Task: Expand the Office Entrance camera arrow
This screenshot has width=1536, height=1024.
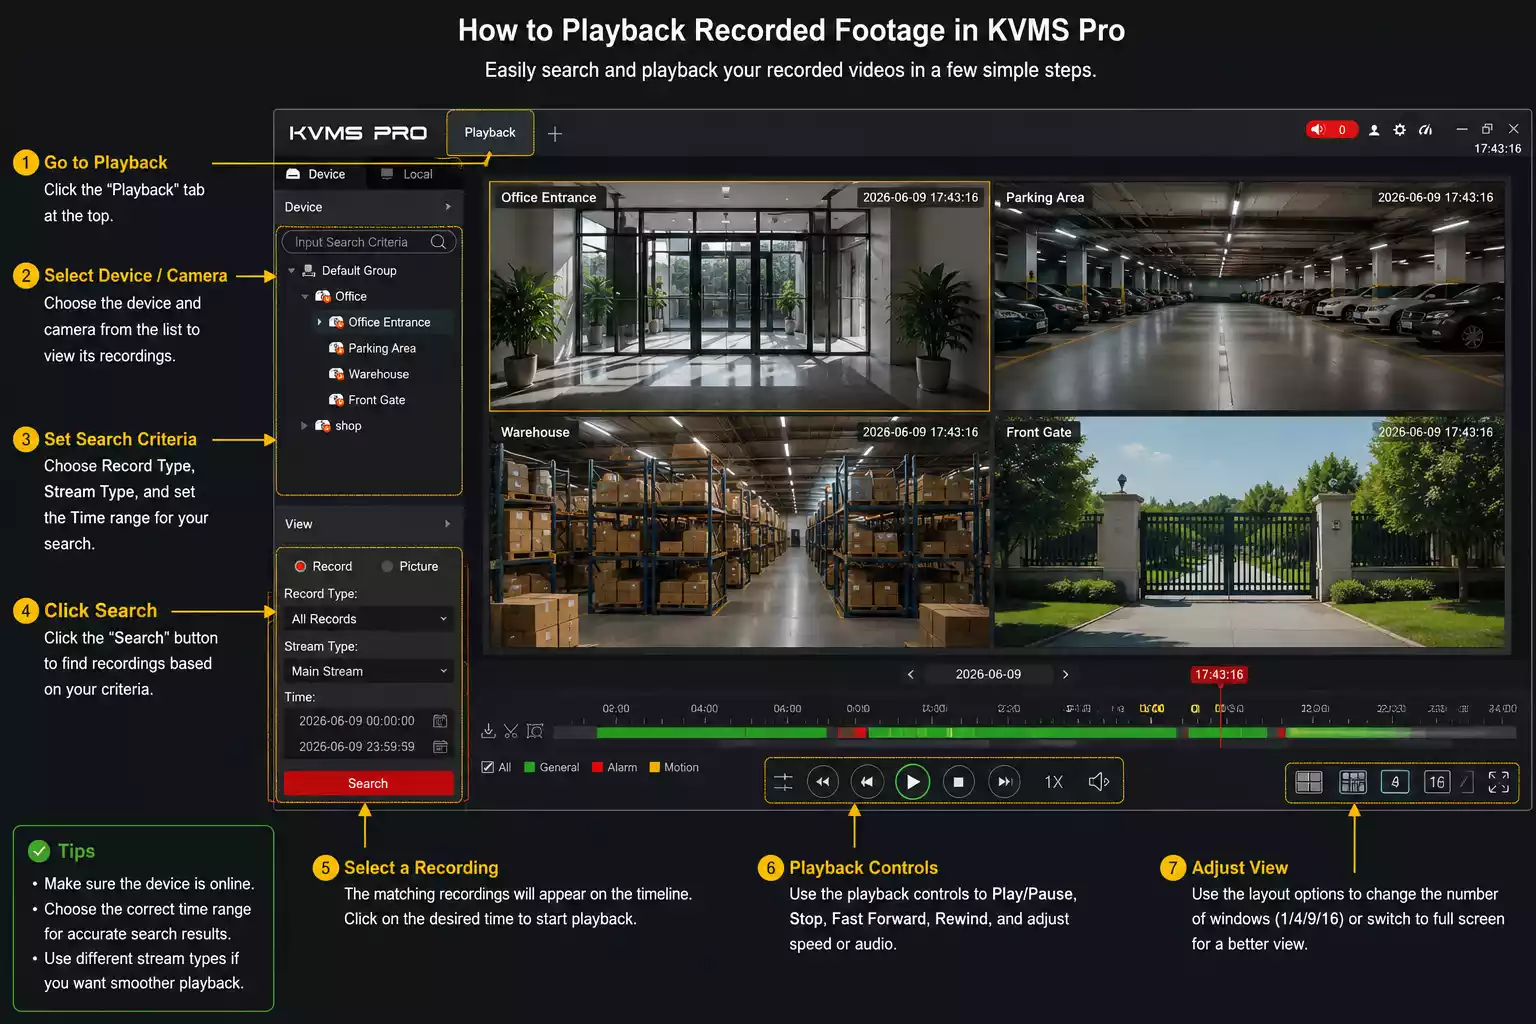Action: click(319, 322)
